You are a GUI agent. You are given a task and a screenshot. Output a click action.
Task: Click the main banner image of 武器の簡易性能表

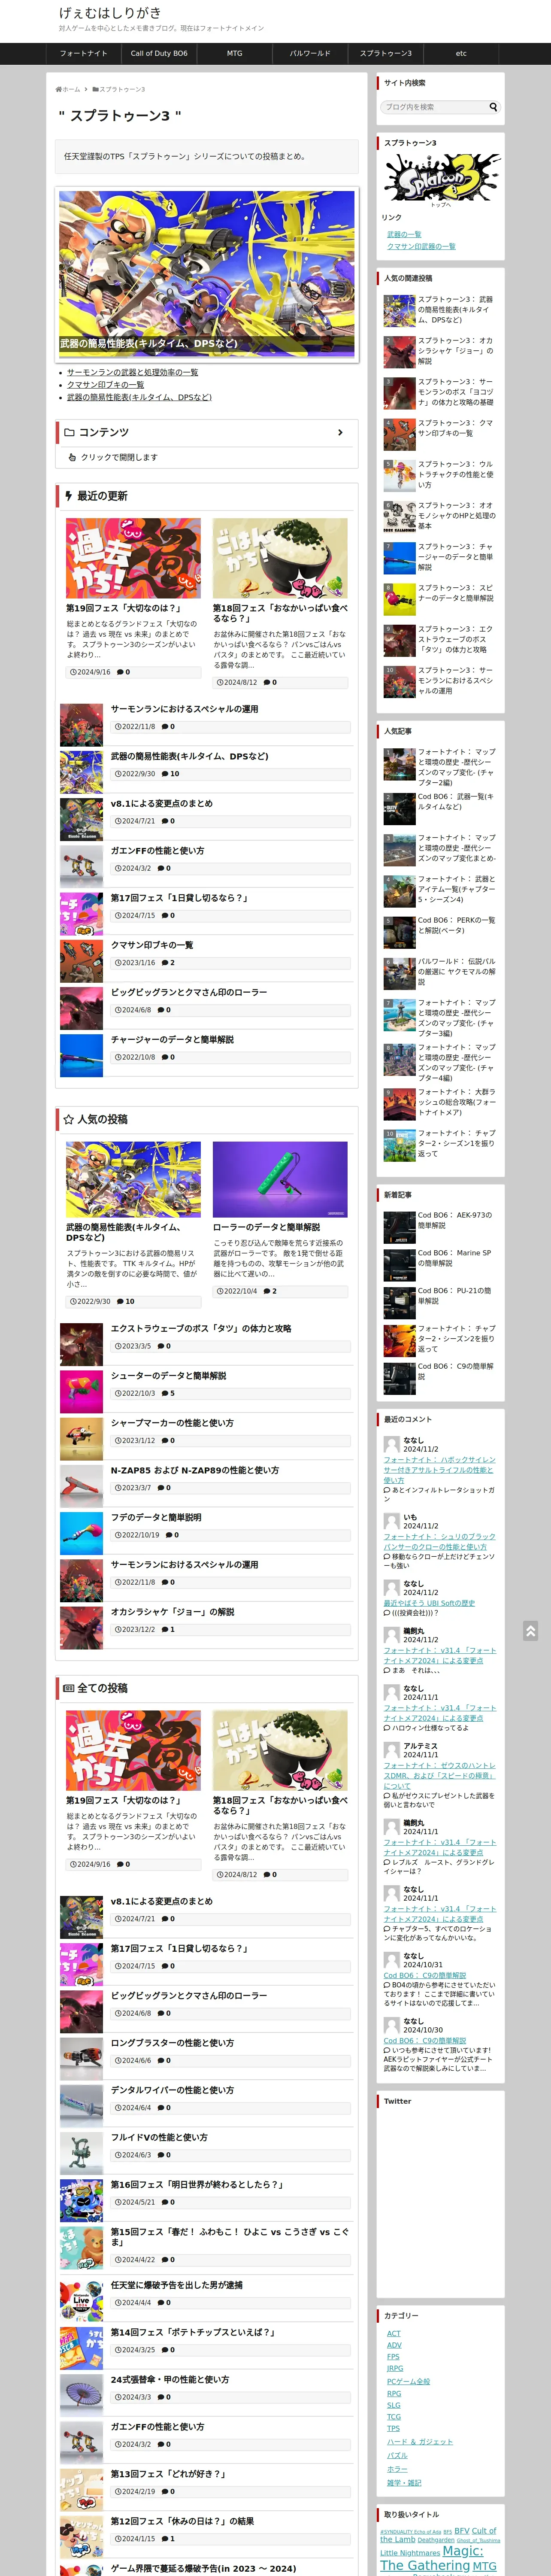[x=207, y=273]
